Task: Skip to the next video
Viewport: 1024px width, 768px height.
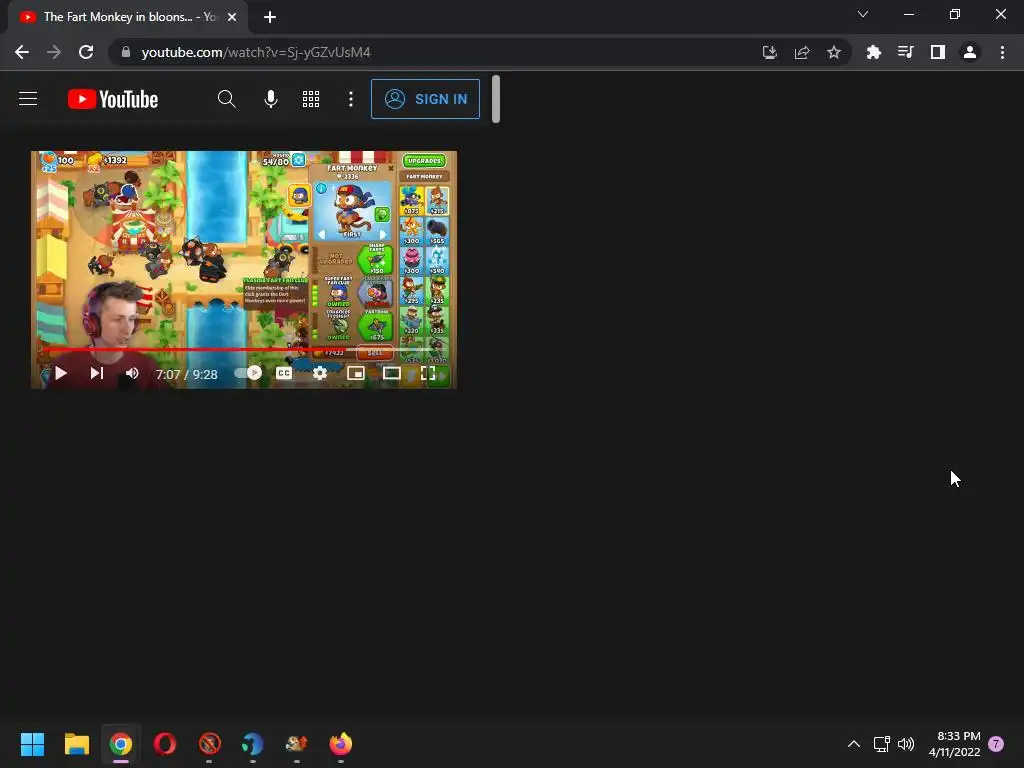Action: (x=97, y=373)
